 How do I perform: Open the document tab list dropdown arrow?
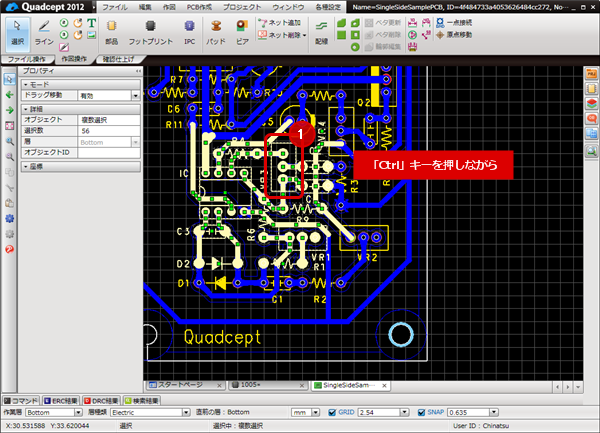click(578, 387)
